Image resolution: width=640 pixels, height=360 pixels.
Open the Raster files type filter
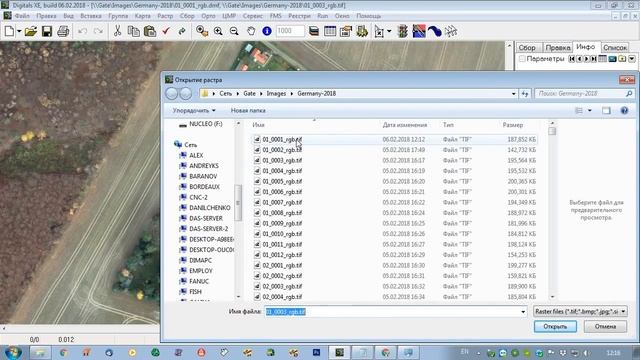[x=580, y=311]
